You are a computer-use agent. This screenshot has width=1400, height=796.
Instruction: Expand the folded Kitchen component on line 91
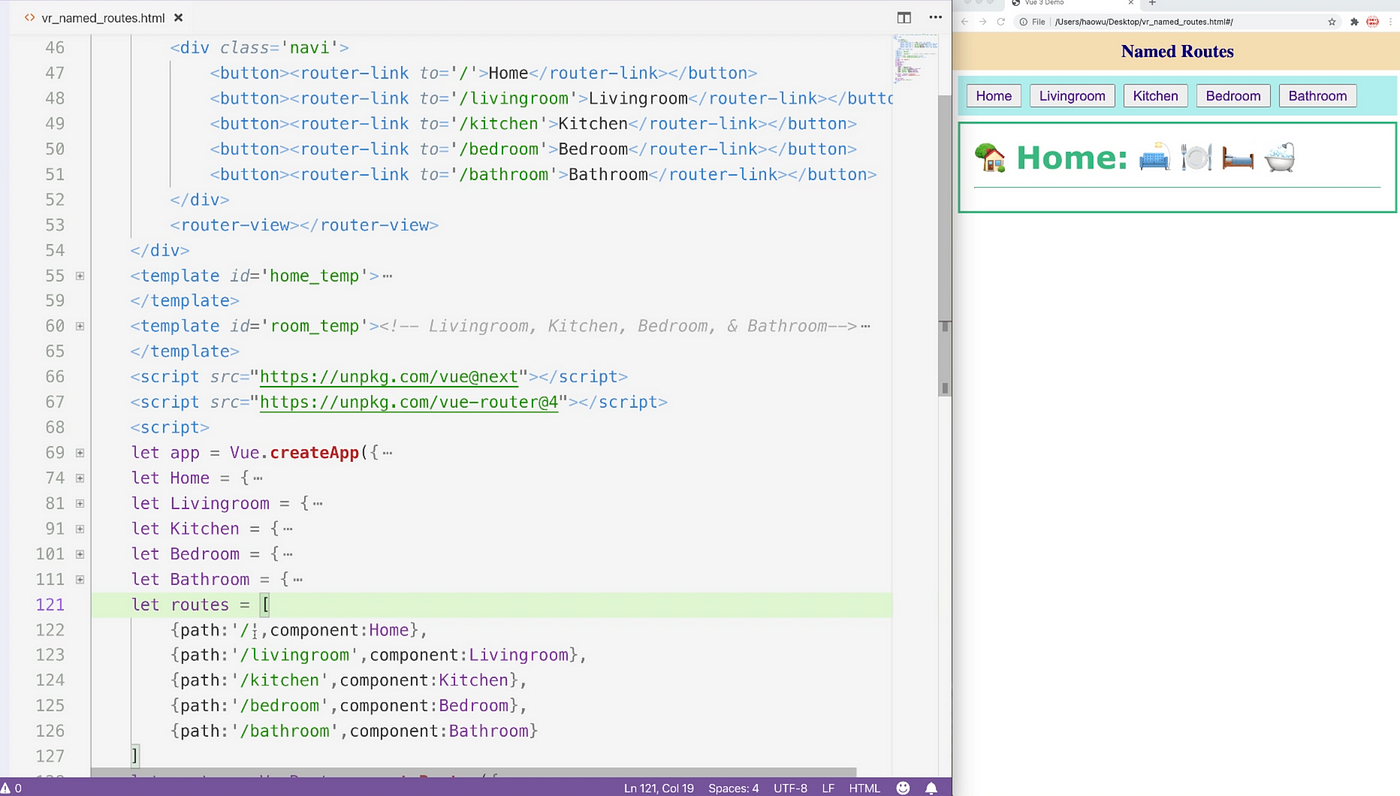[x=80, y=529]
